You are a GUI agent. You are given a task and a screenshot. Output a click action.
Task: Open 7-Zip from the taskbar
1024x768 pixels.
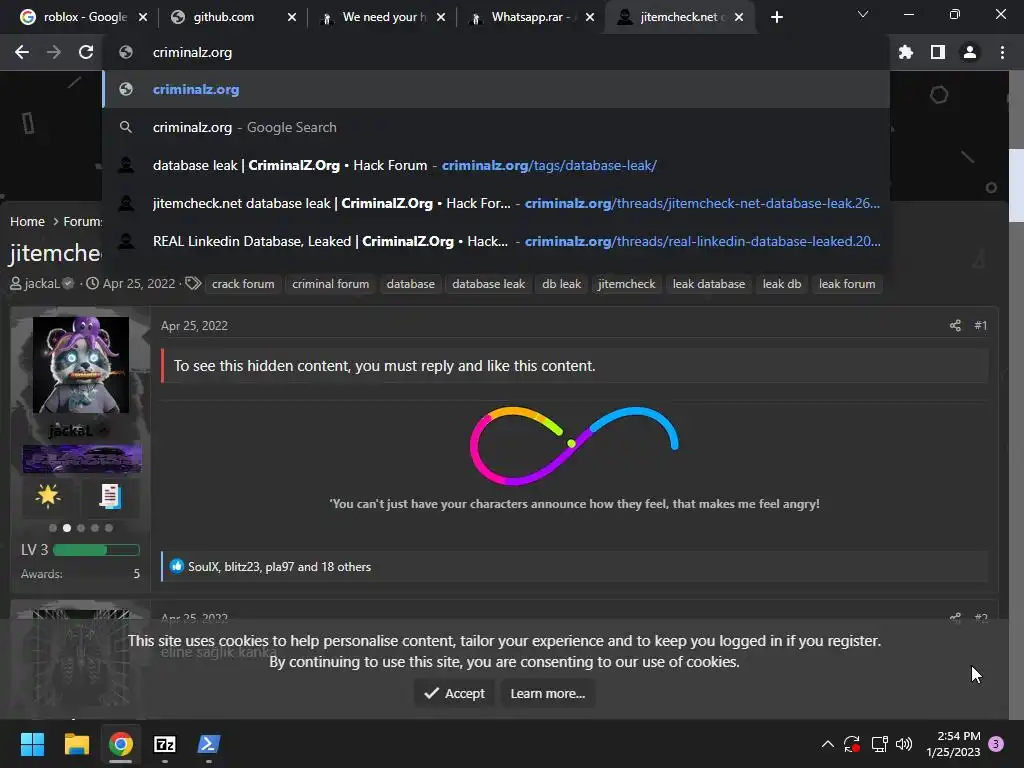tap(165, 744)
